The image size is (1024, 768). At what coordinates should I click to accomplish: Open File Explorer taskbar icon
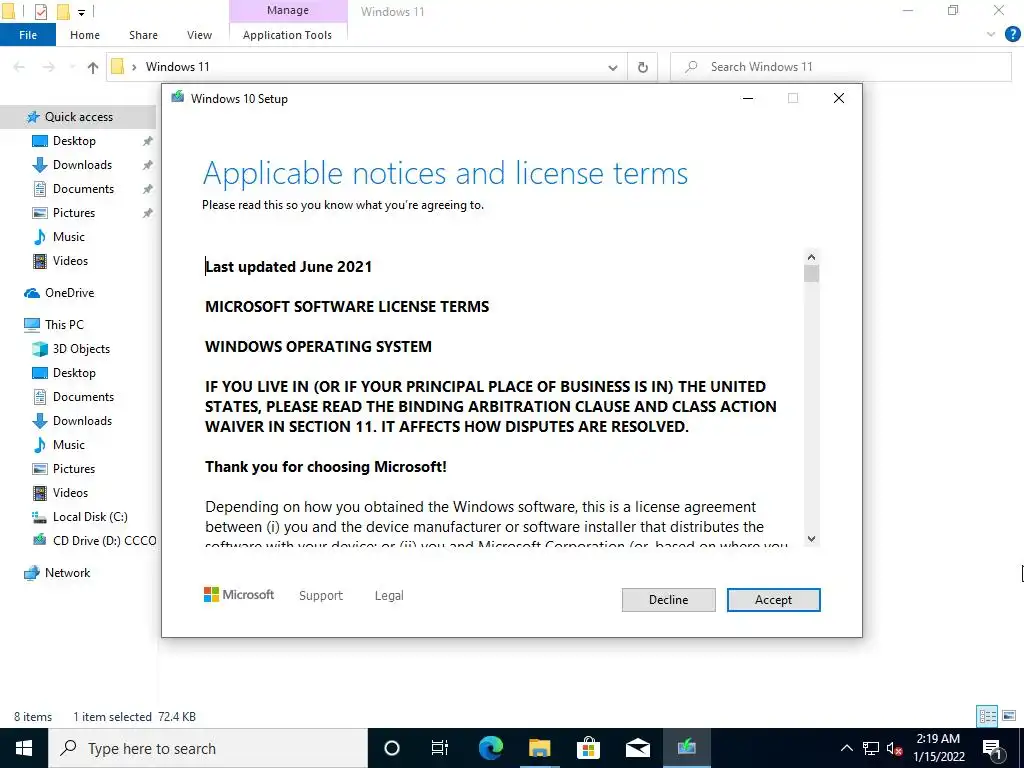(x=539, y=748)
